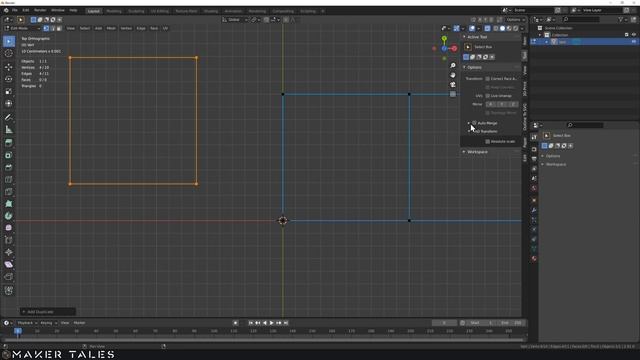
Task: Select the Loop Cut tool
Action: click(9, 180)
